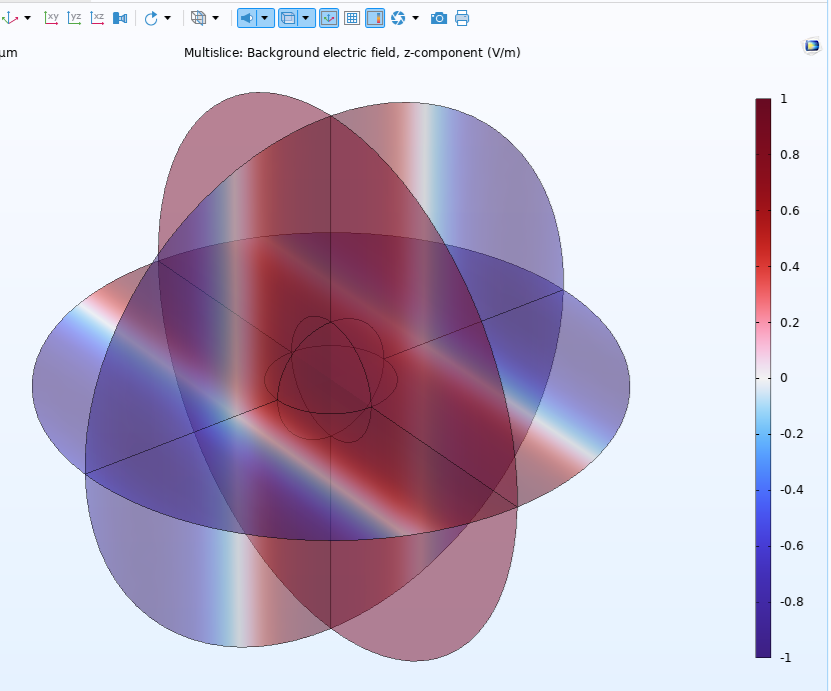Image resolution: width=831 pixels, height=691 pixels.
Task: Toggle the grid display button
Action: pos(352,18)
